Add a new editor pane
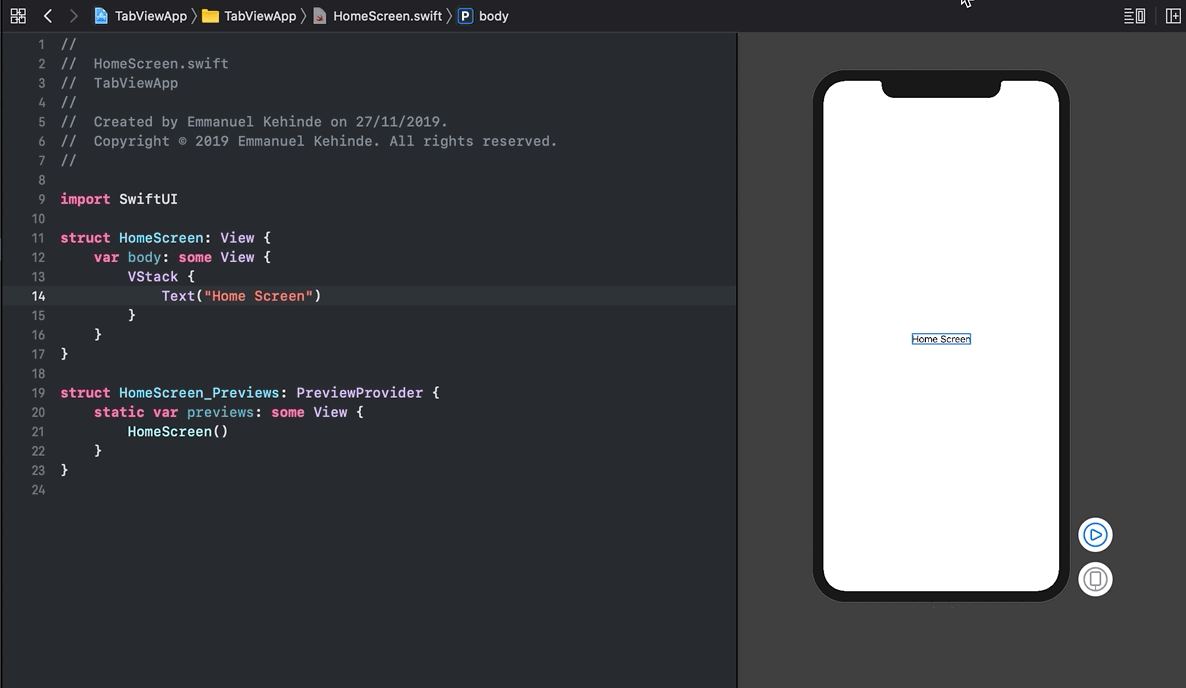The image size is (1186, 688). (x=1172, y=16)
